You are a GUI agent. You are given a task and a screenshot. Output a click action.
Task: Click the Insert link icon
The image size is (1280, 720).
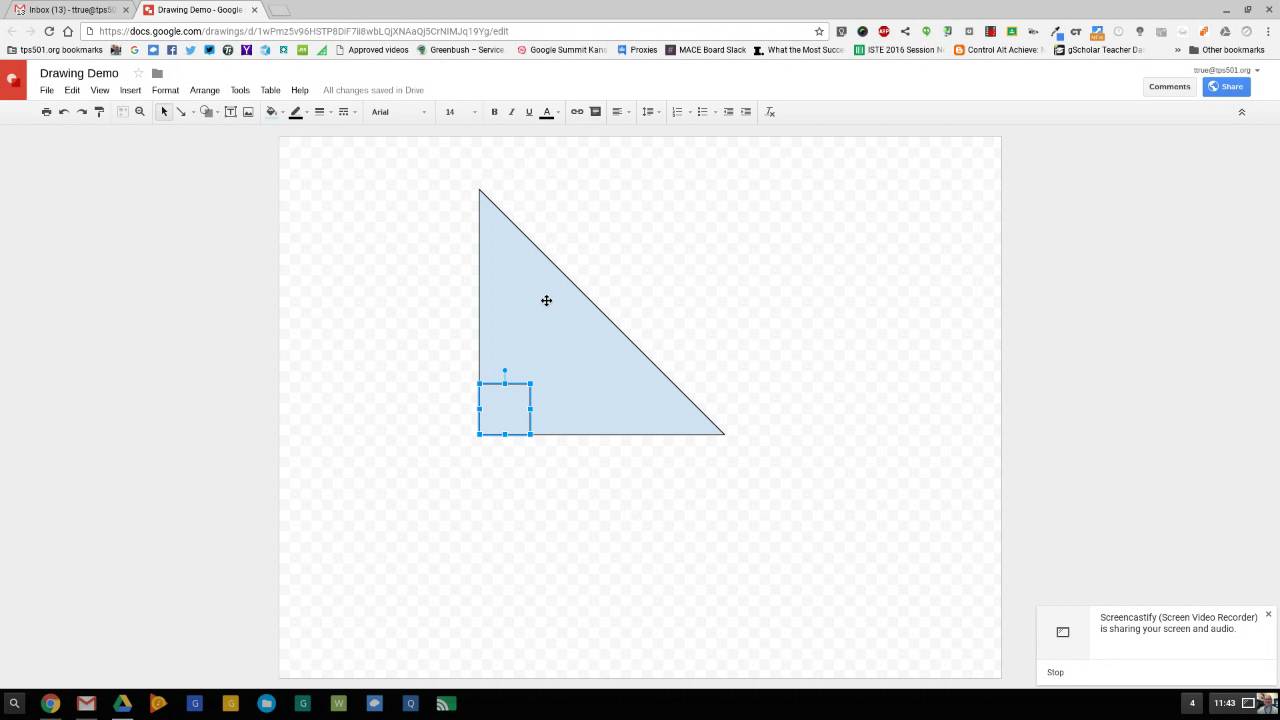tap(577, 112)
